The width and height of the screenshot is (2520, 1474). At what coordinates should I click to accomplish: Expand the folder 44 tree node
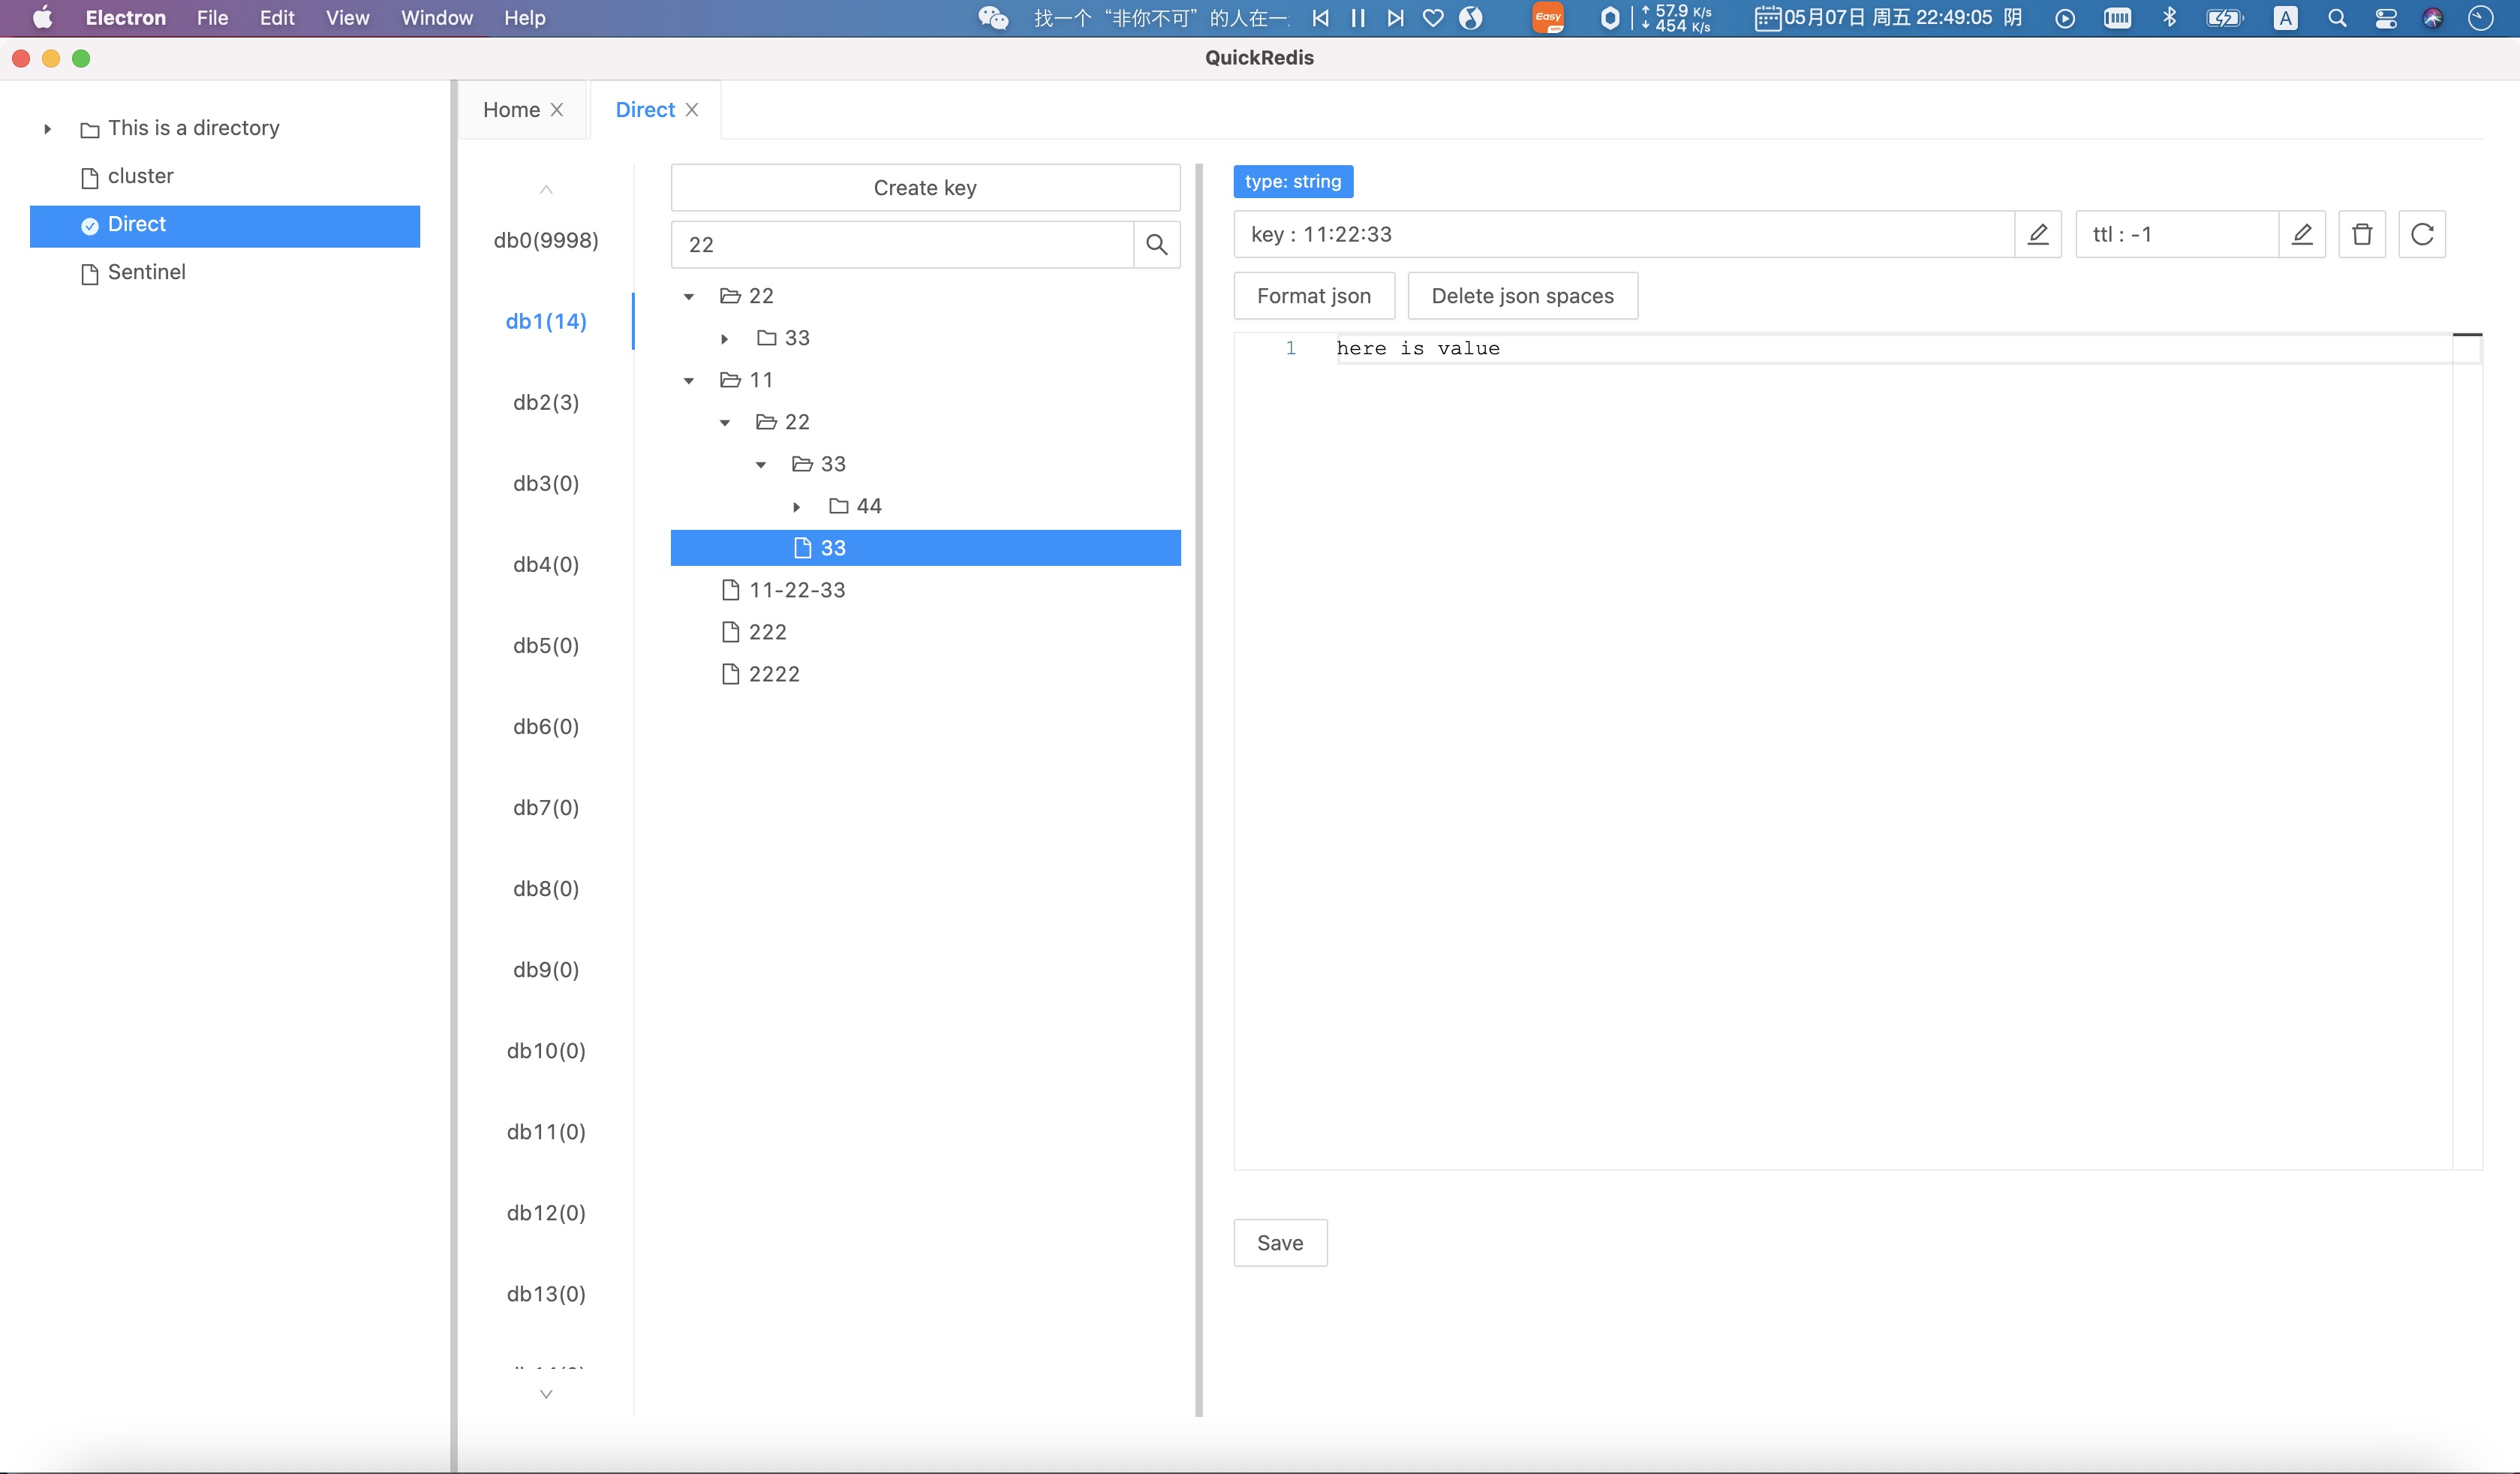coord(796,505)
